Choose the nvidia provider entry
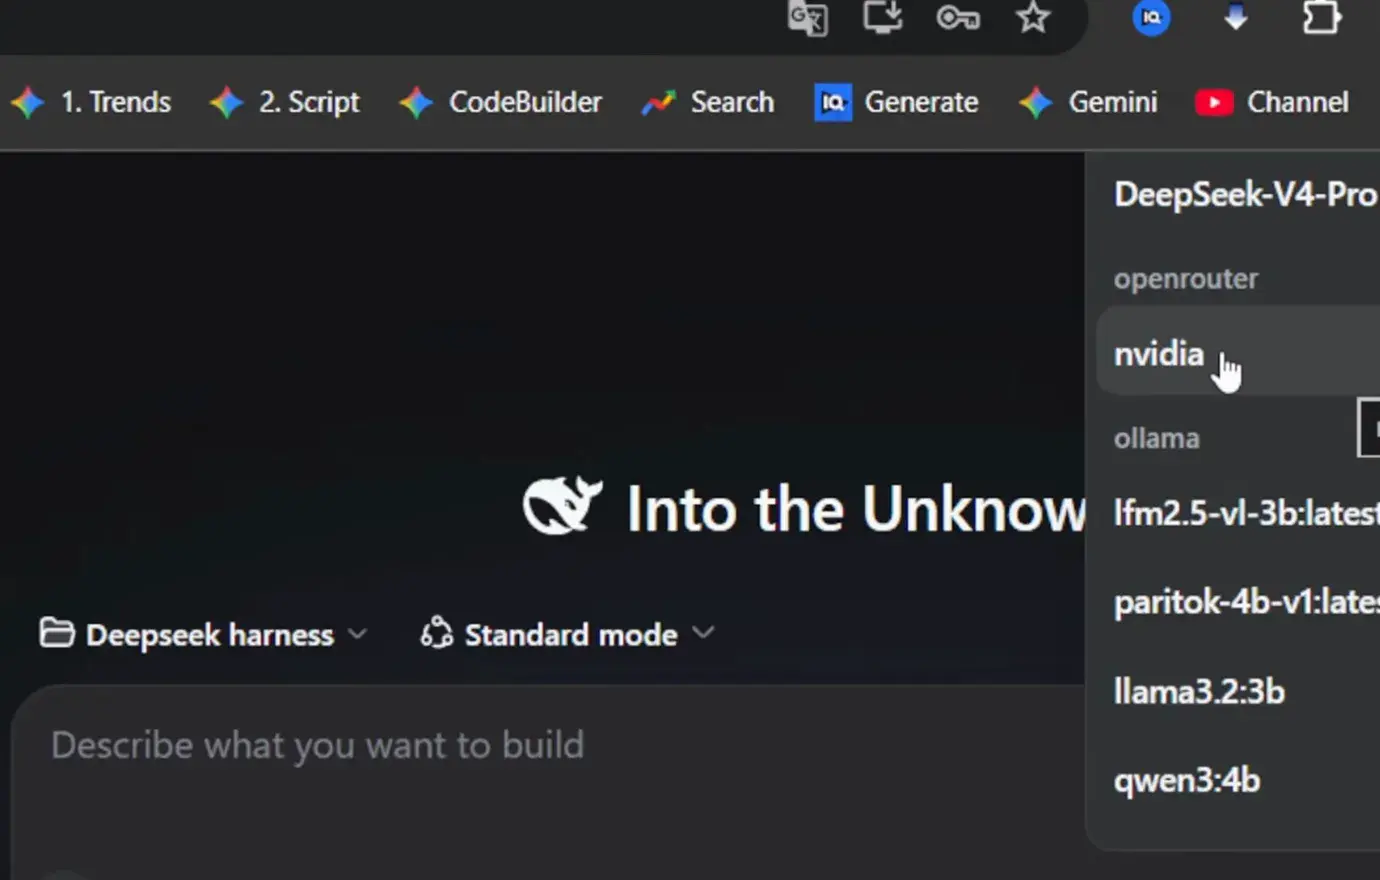Viewport: 1380px width, 880px height. coord(1238,353)
